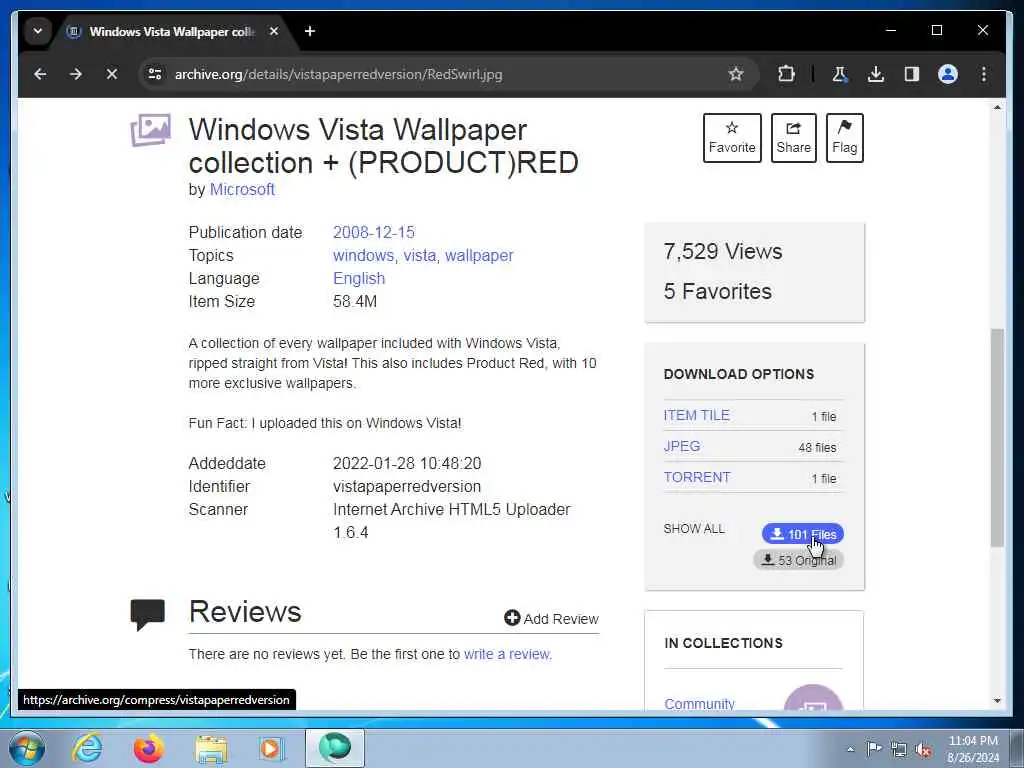
Task: Download the ITEM TILE file
Action: pyautogui.click(x=696, y=415)
